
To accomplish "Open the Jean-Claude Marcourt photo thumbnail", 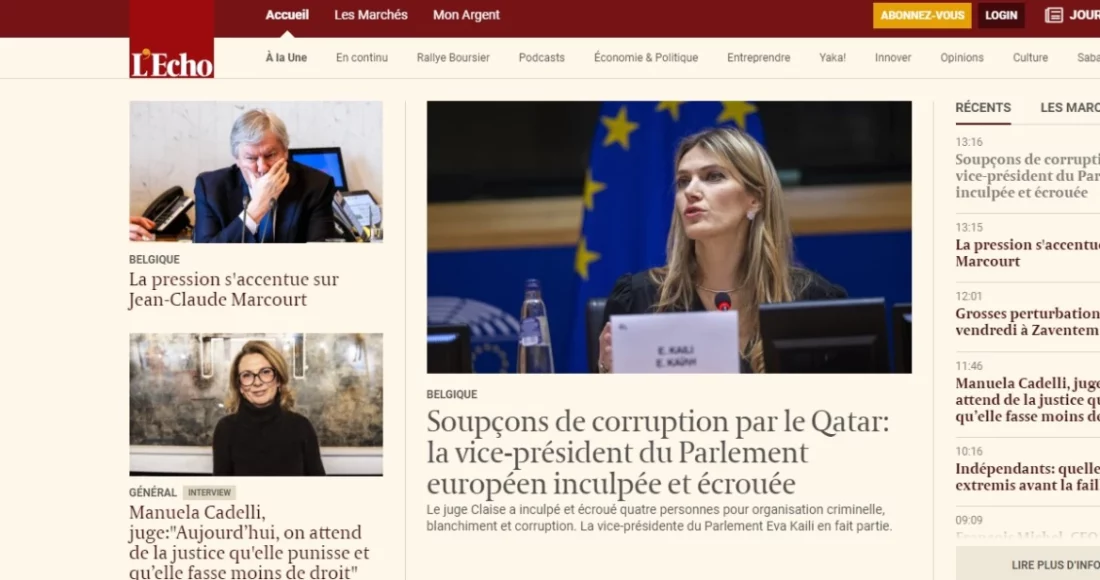I will (x=256, y=172).
